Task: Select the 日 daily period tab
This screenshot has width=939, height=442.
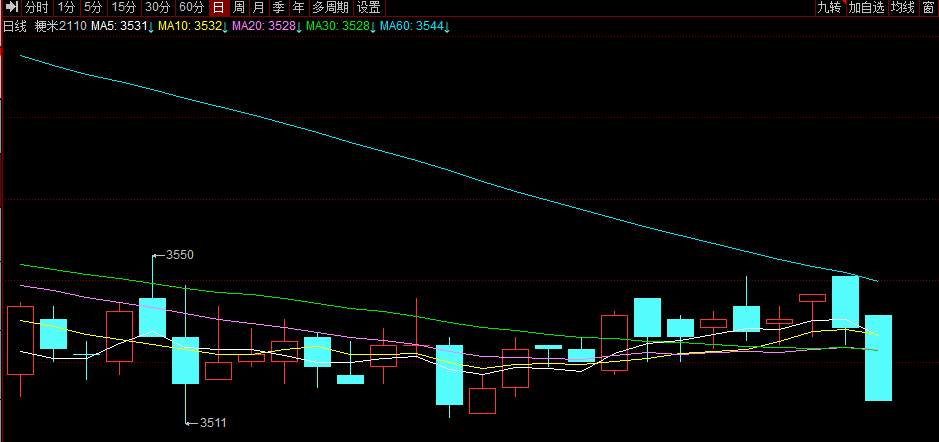Action: point(219,8)
